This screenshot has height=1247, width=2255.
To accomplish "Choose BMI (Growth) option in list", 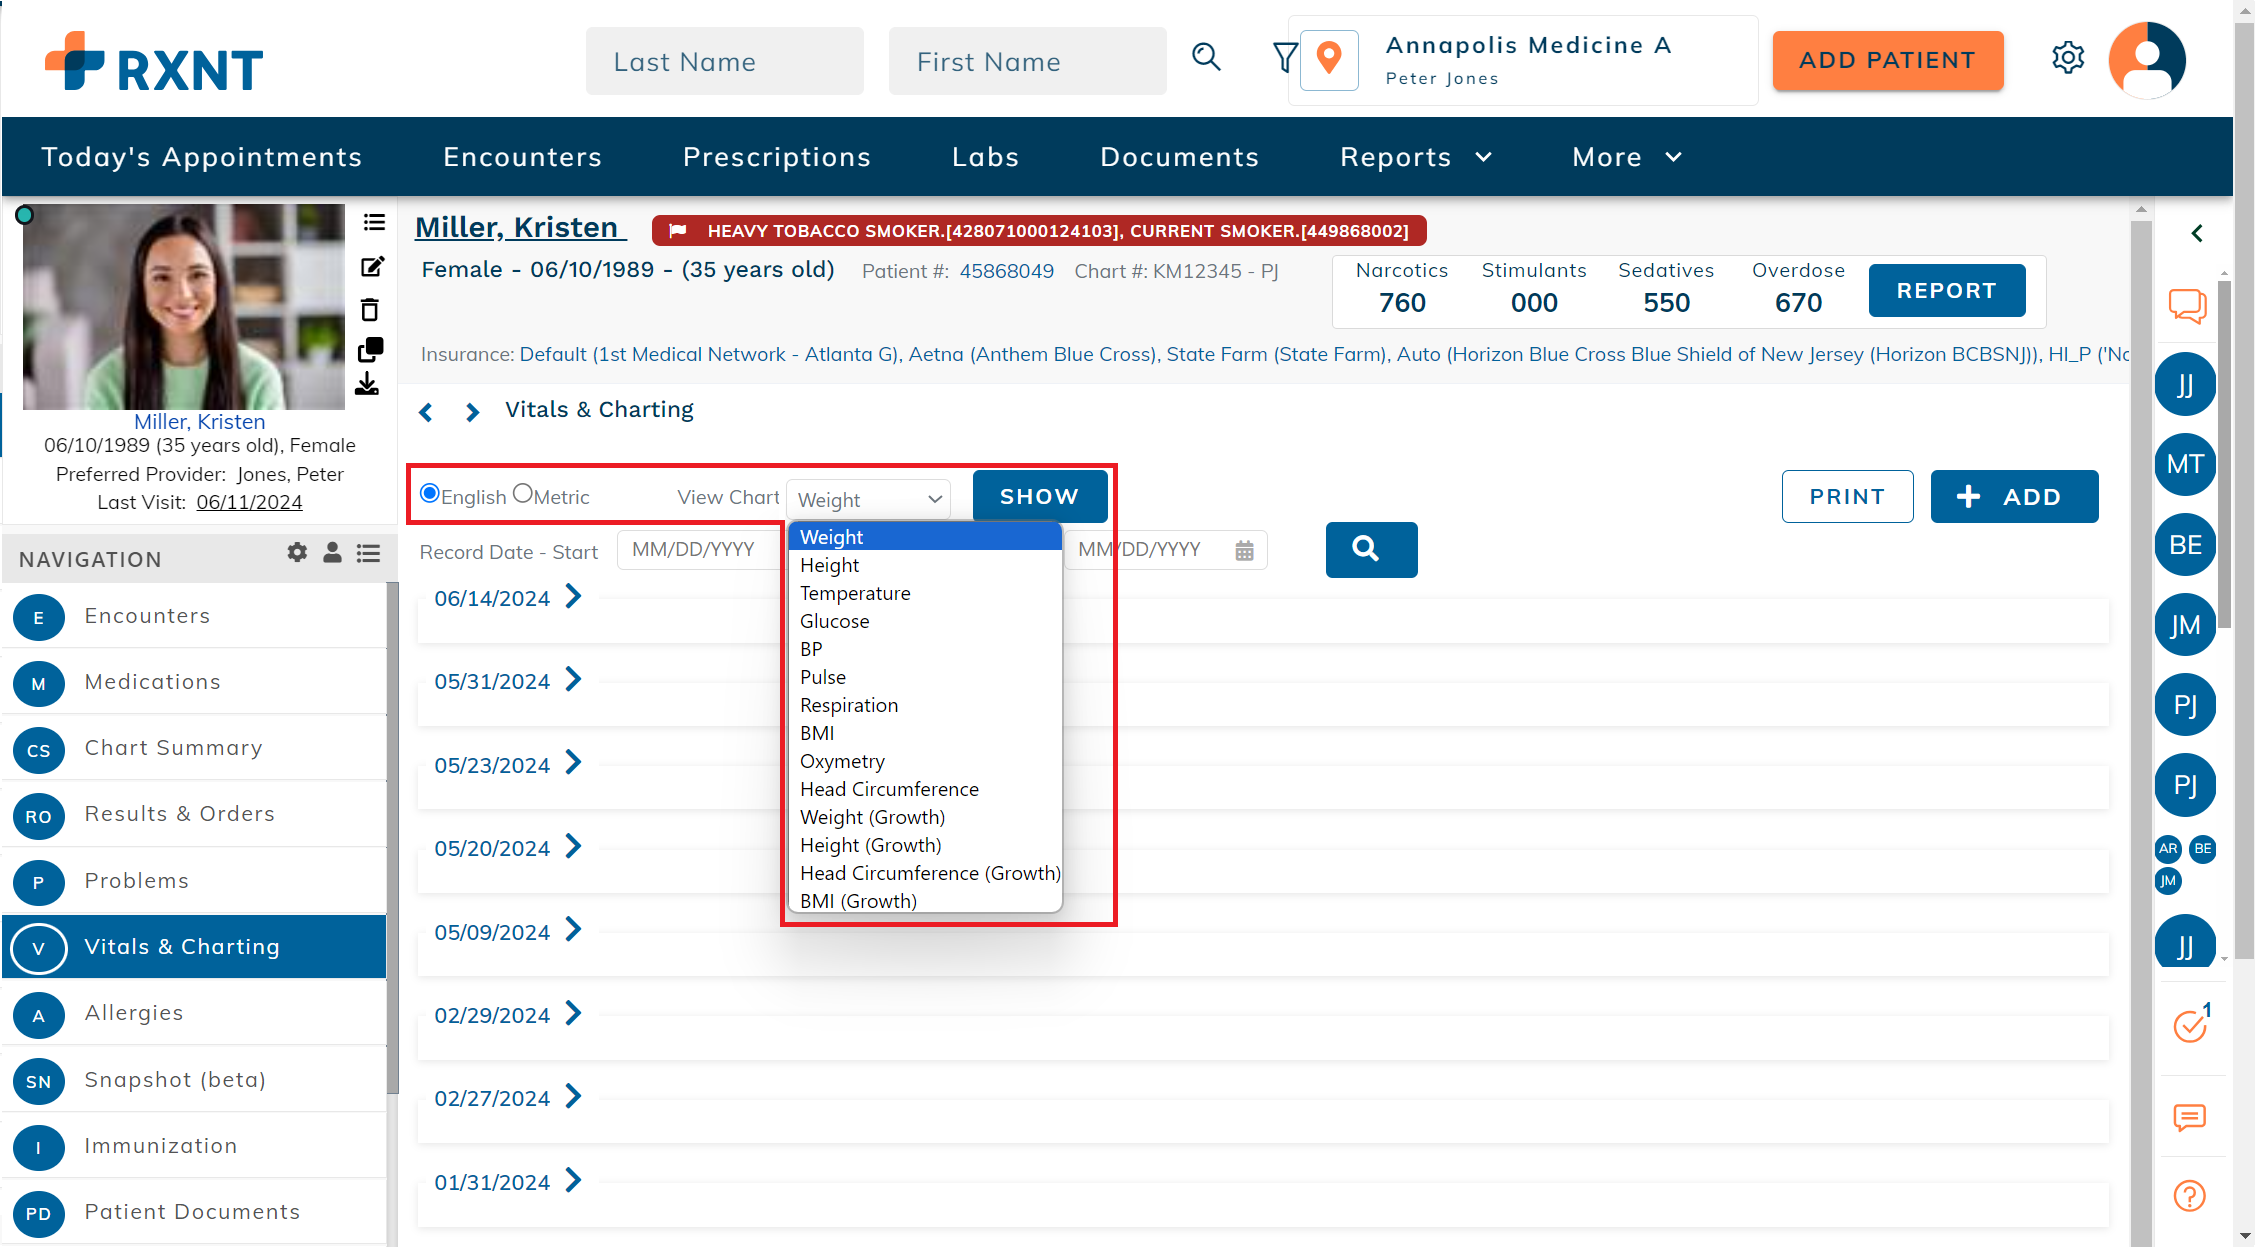I will tap(857, 901).
